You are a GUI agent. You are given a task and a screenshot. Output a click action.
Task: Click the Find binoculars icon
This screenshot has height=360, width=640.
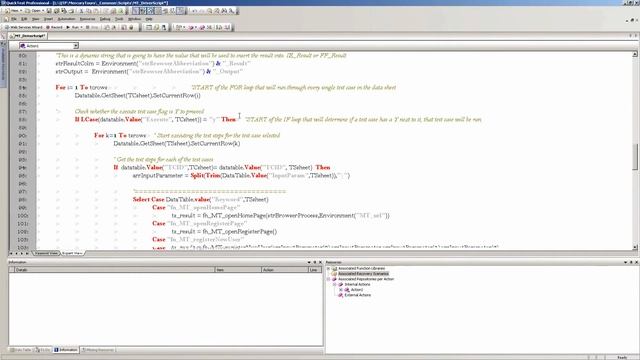[x=224, y=11]
